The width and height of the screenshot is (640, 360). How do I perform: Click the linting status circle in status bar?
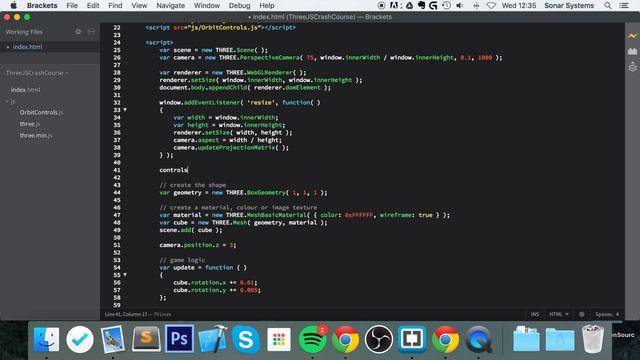point(581,314)
